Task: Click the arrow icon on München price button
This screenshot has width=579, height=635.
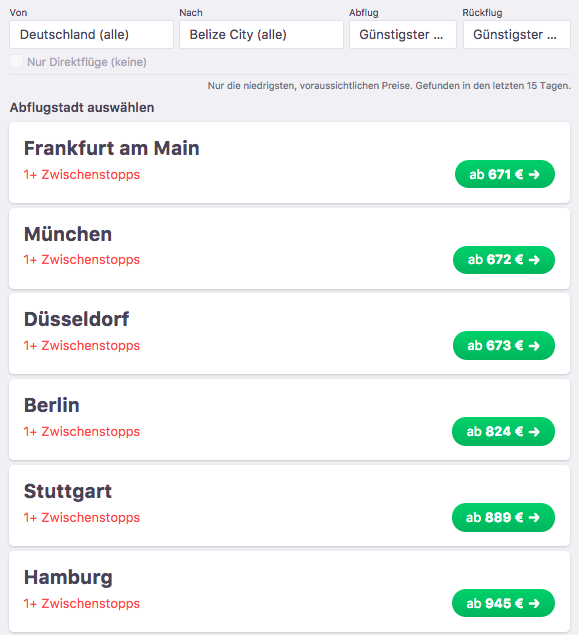Action: [x=534, y=260]
